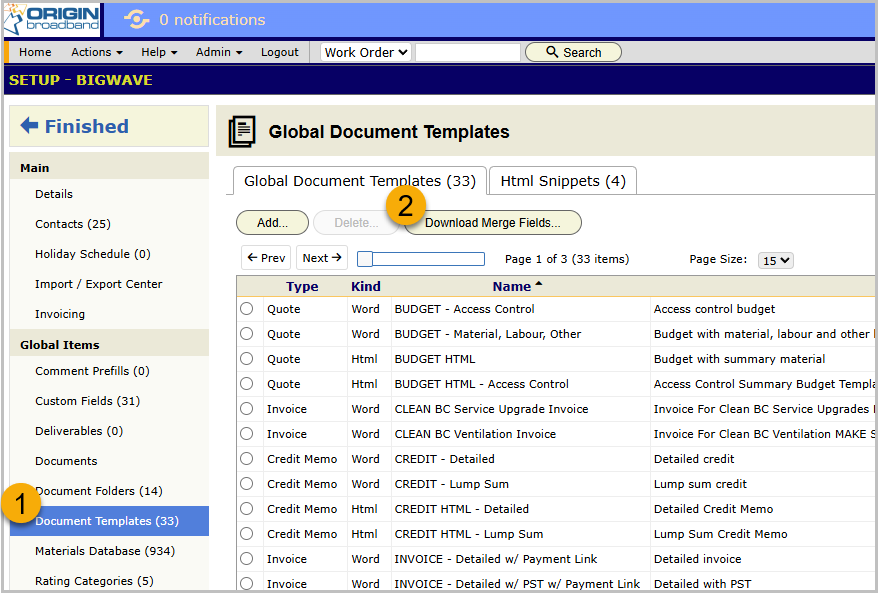Select radio for BUDGET HTML row

click(246, 359)
